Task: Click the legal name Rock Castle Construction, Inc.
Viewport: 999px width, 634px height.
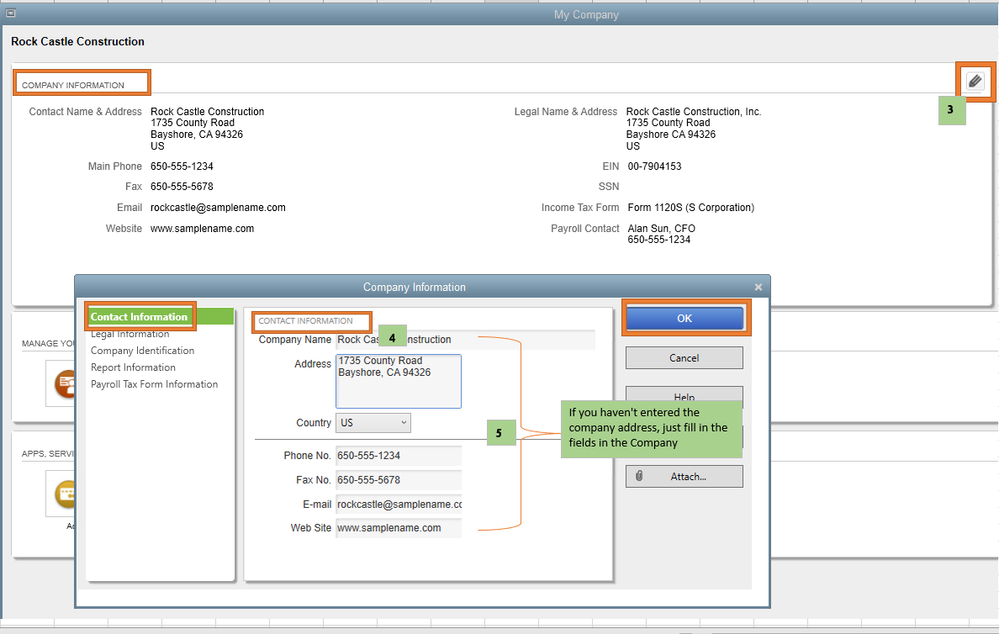Action: (x=694, y=112)
